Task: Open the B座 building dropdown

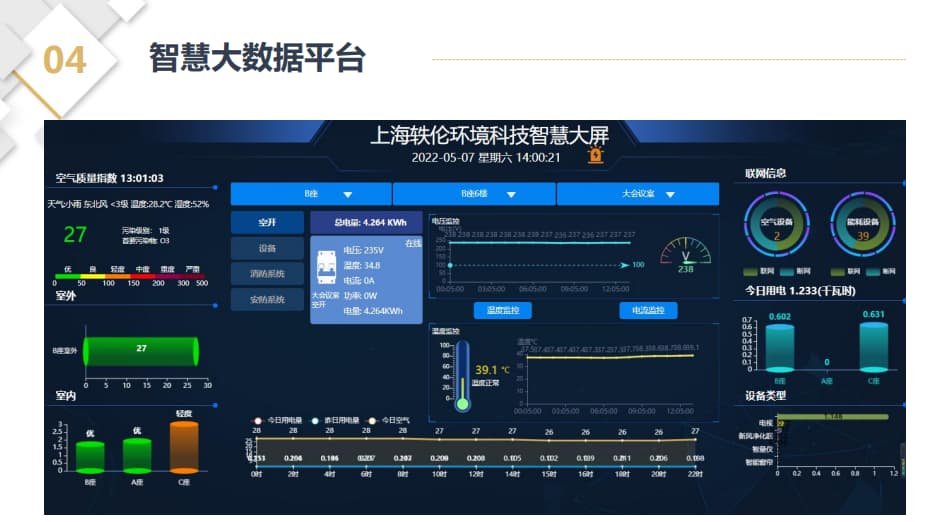Action: pyautogui.click(x=311, y=194)
